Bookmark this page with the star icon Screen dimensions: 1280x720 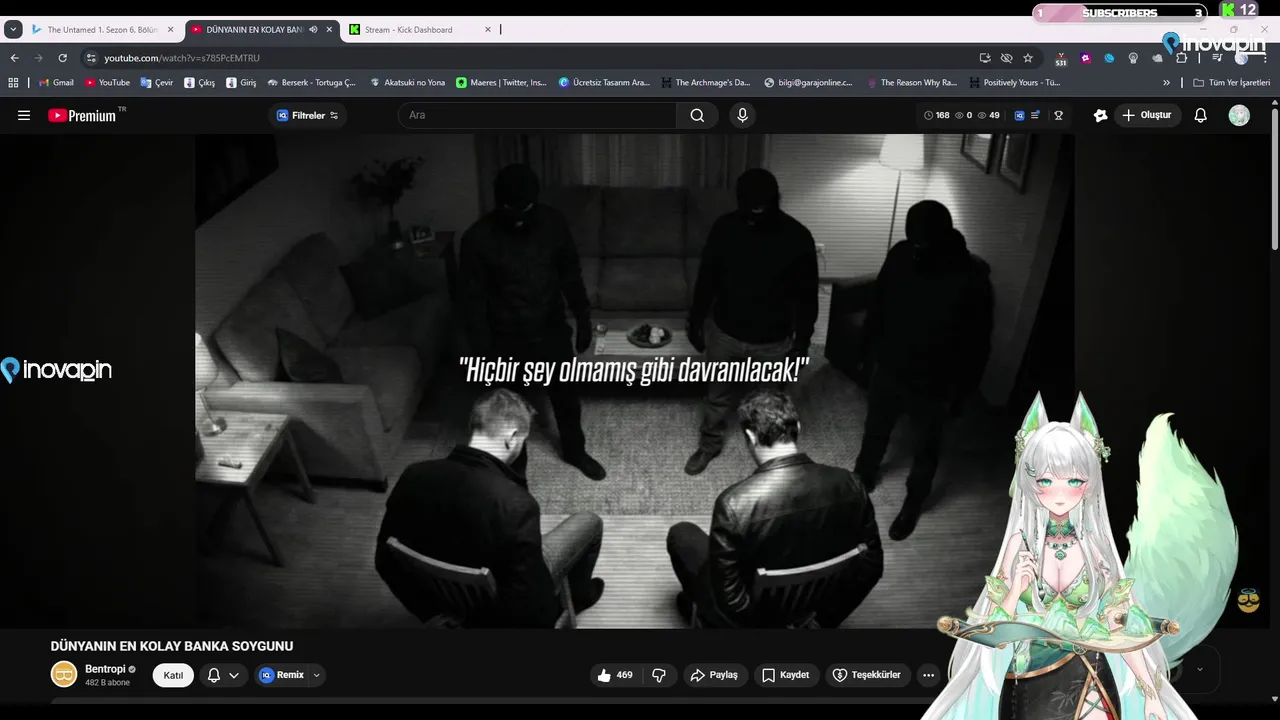(x=1028, y=58)
